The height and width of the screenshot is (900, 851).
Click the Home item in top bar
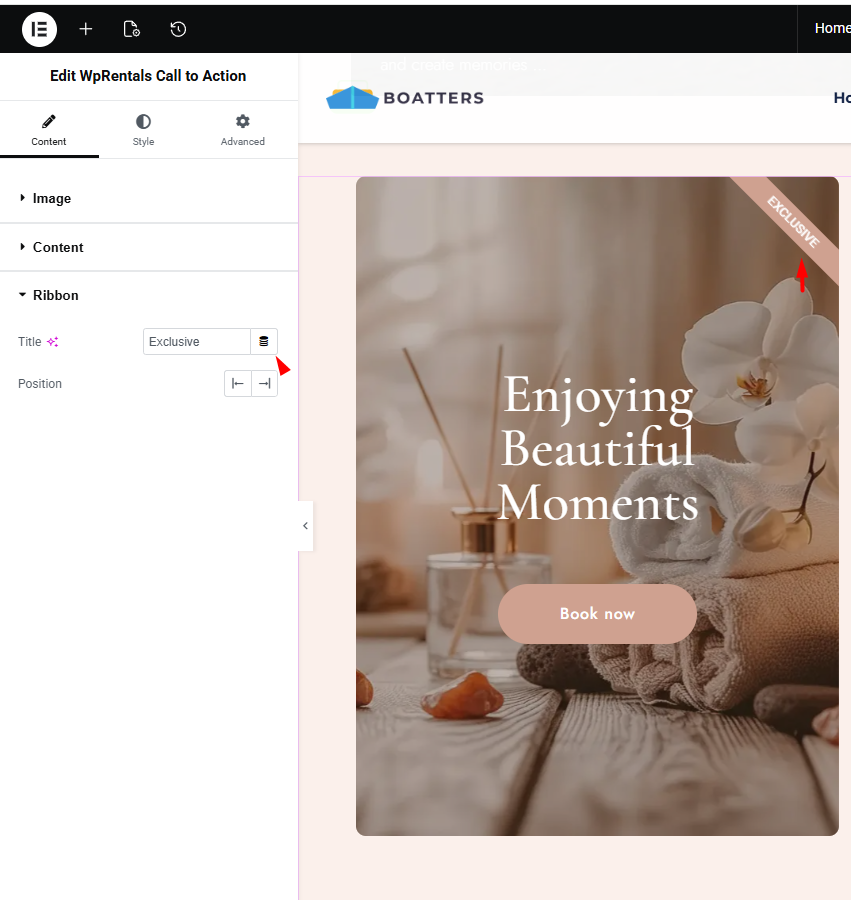pos(831,28)
